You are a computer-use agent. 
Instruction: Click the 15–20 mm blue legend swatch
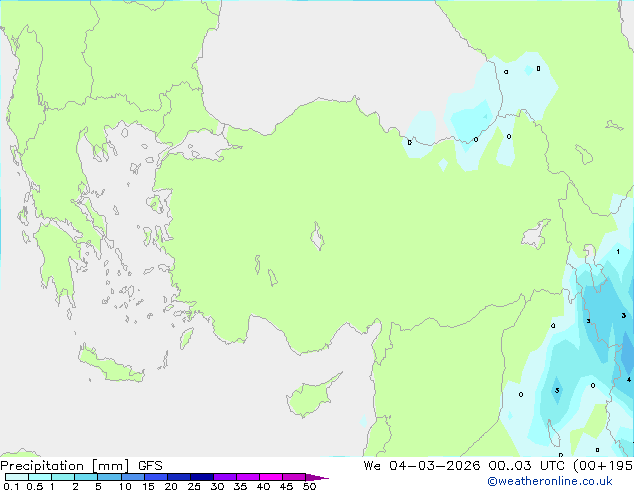(156, 477)
